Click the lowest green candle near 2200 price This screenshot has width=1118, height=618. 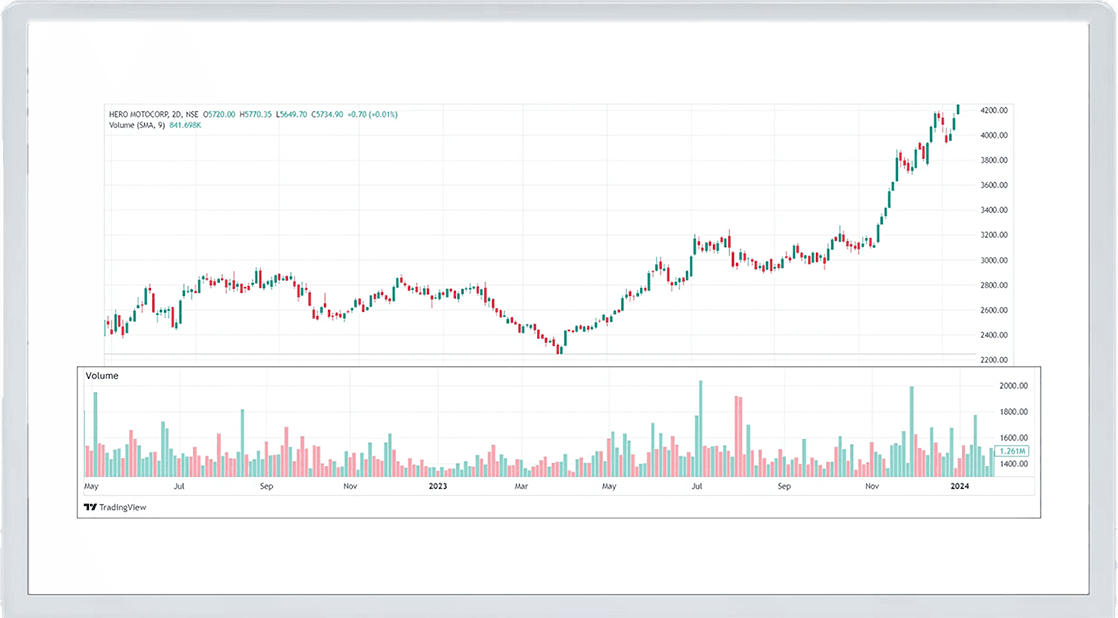[561, 343]
